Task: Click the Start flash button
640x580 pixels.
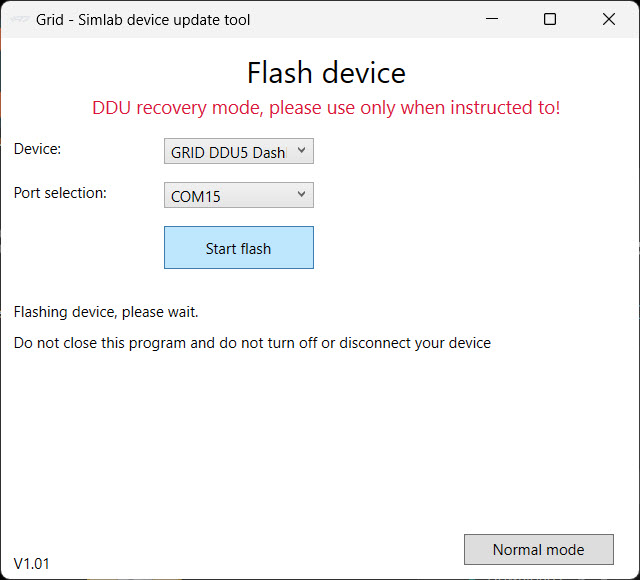Action: pyautogui.click(x=239, y=248)
